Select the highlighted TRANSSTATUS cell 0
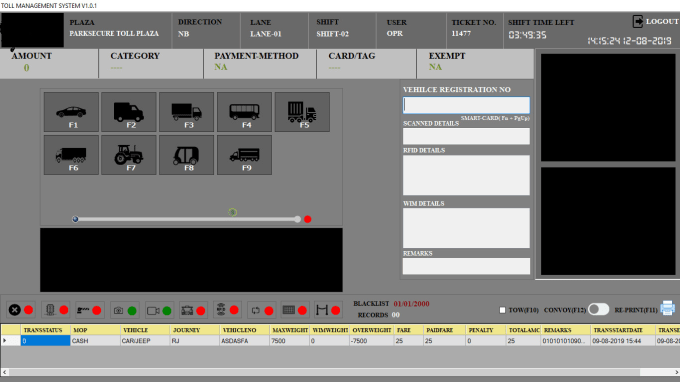Image resolution: width=680 pixels, height=382 pixels. [x=46, y=341]
